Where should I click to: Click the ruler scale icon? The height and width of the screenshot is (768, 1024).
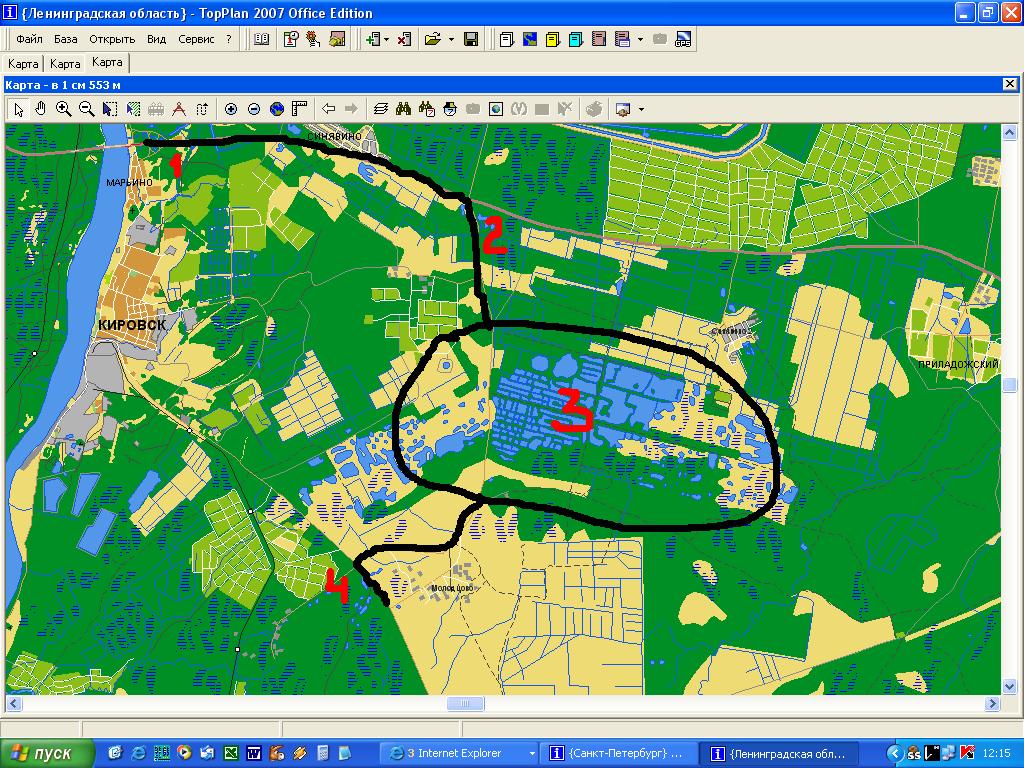[299, 109]
